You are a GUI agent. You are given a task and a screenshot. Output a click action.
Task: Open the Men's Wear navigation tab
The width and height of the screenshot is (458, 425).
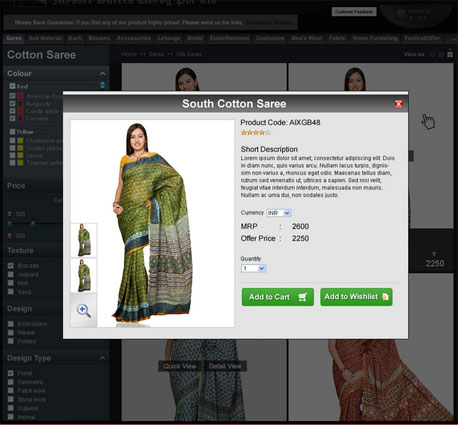pos(306,38)
